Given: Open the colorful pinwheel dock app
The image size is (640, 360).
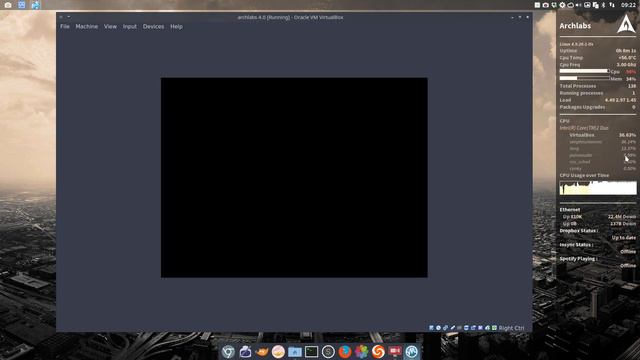Looking at the screenshot, I should [361, 351].
